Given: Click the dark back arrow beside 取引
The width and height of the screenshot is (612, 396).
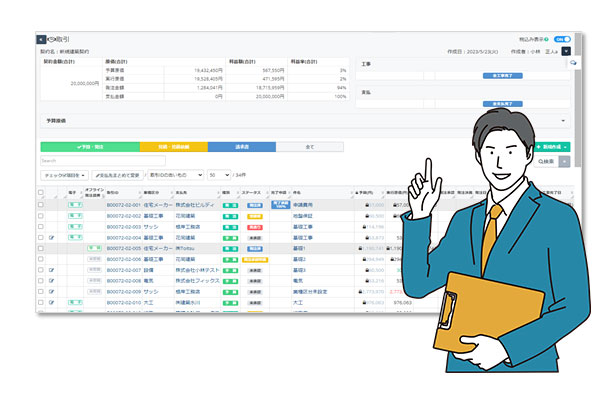Looking at the screenshot, I should 41,39.
